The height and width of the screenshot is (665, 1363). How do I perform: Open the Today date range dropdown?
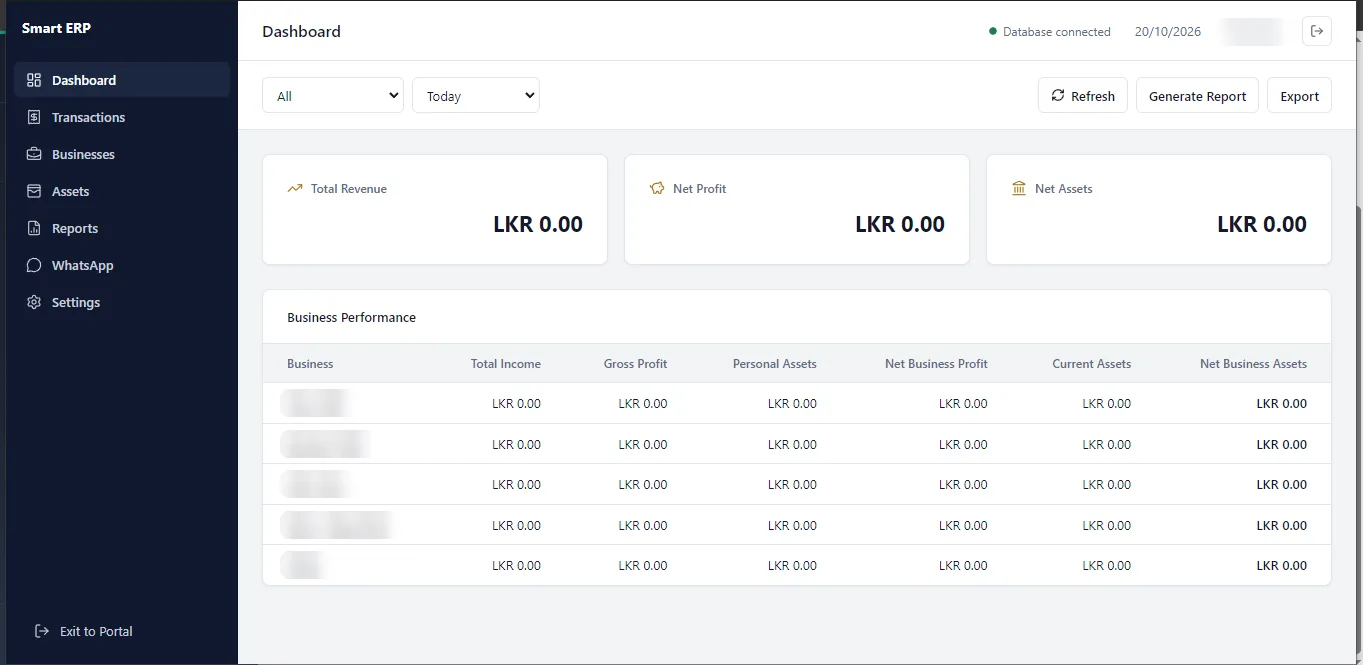pyautogui.click(x=476, y=96)
